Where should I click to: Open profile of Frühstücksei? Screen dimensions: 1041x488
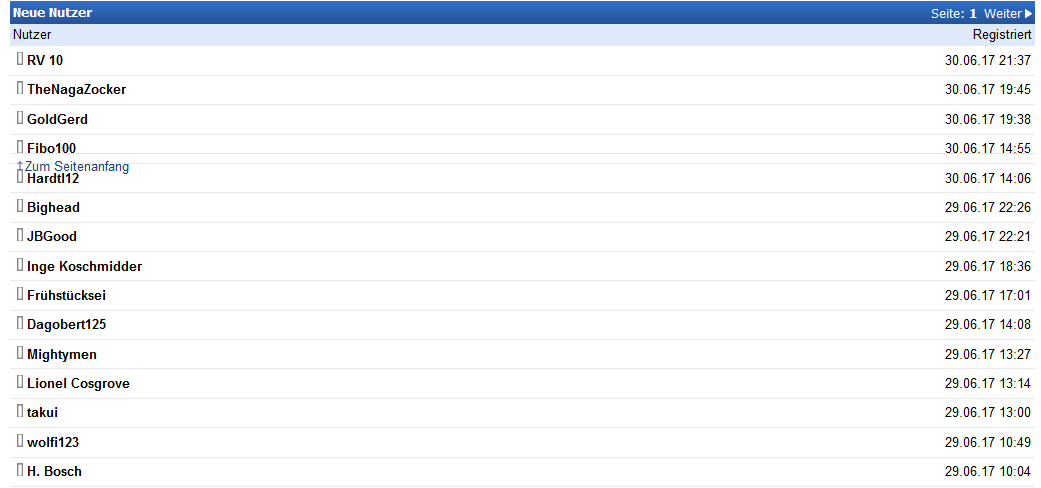click(66, 295)
